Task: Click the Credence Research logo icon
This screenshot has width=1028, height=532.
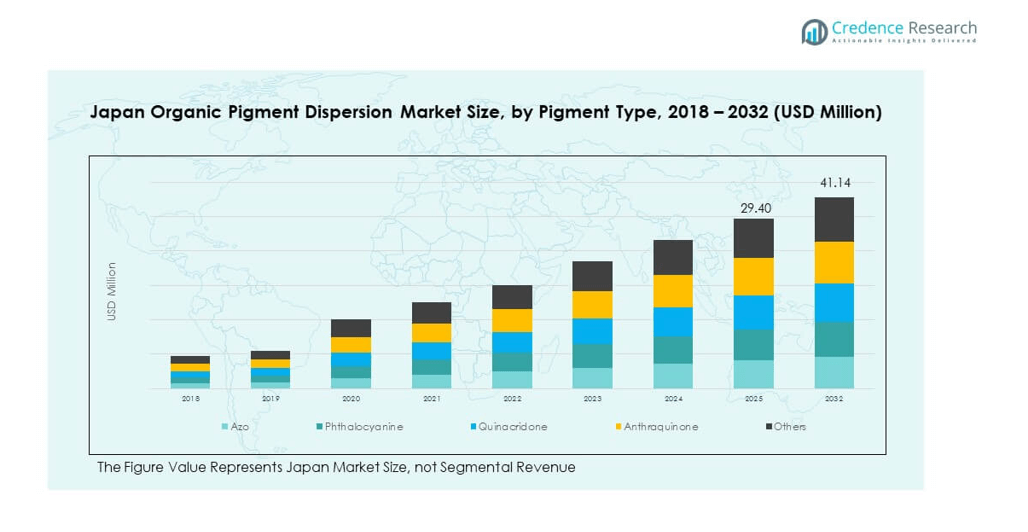Action: (x=814, y=32)
